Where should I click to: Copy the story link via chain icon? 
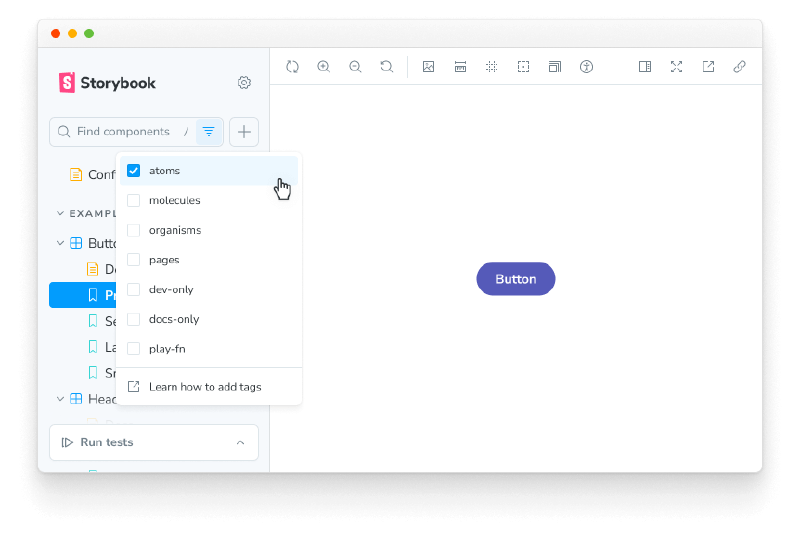pos(739,67)
